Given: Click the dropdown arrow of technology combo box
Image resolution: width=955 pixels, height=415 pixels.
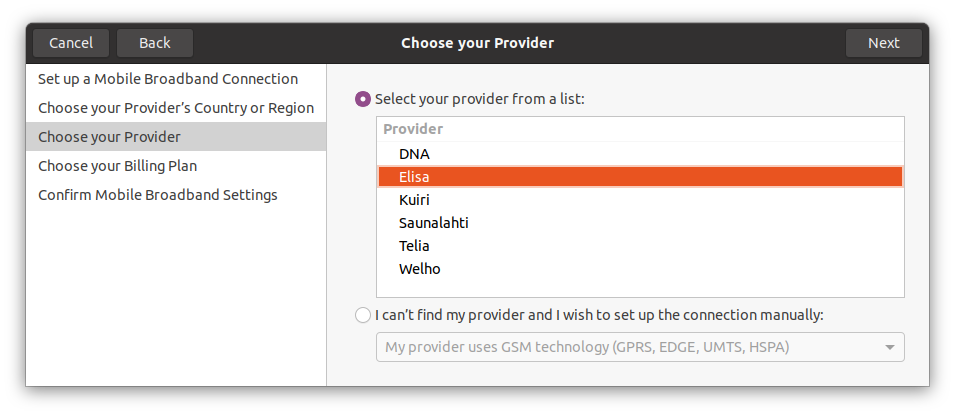Looking at the screenshot, I should tap(889, 347).
